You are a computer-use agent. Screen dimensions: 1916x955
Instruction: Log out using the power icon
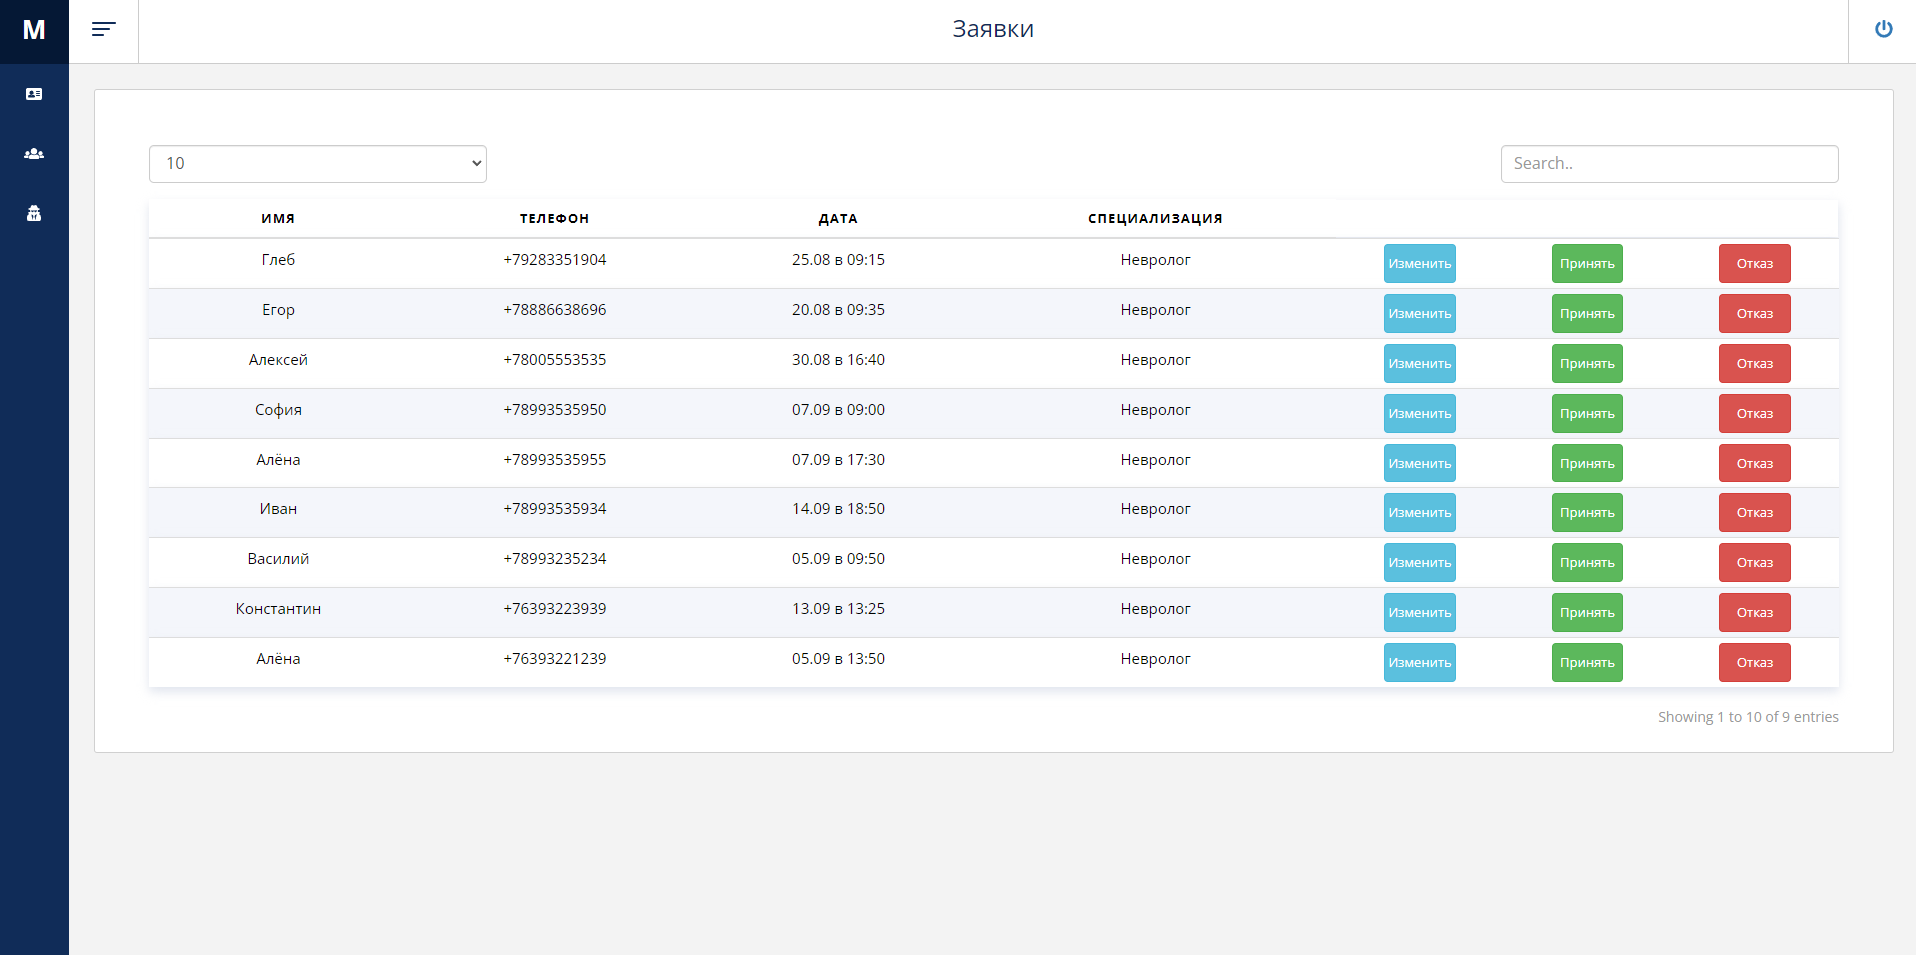(1884, 29)
